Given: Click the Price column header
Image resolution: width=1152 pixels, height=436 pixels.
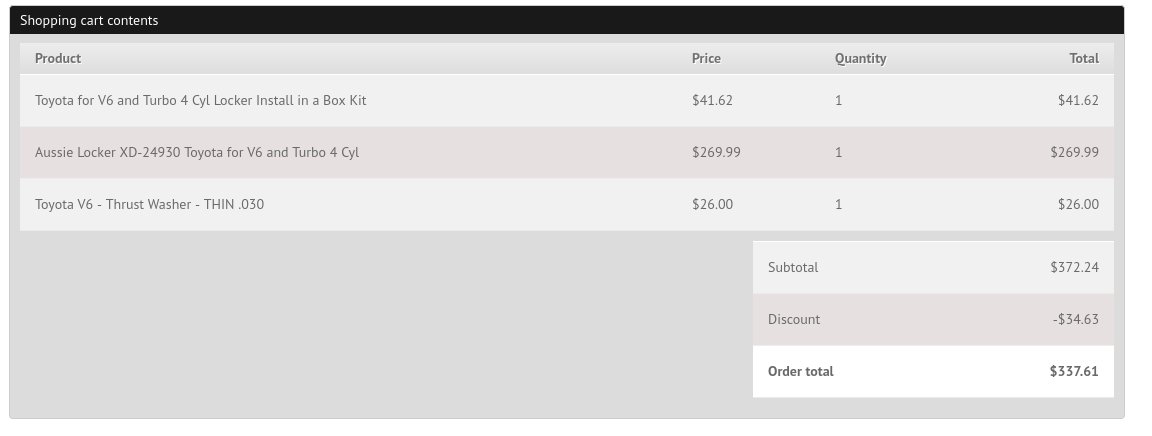Looking at the screenshot, I should click(x=706, y=58).
